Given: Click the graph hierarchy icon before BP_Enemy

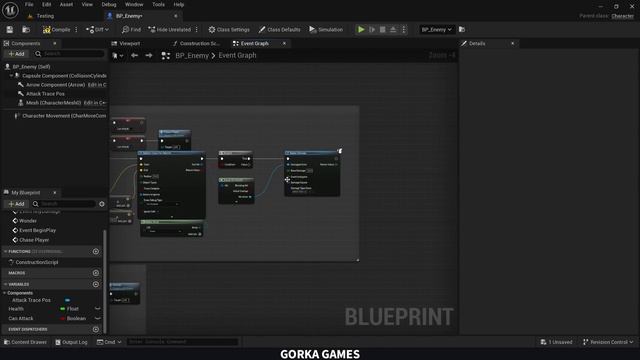Looking at the screenshot, I should click(166, 56).
